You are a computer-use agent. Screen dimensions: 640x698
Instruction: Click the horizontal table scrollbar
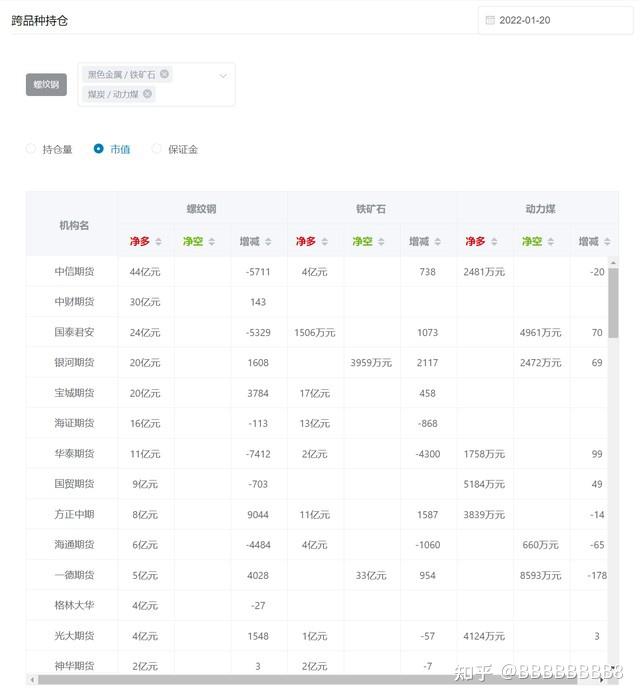coord(300,680)
